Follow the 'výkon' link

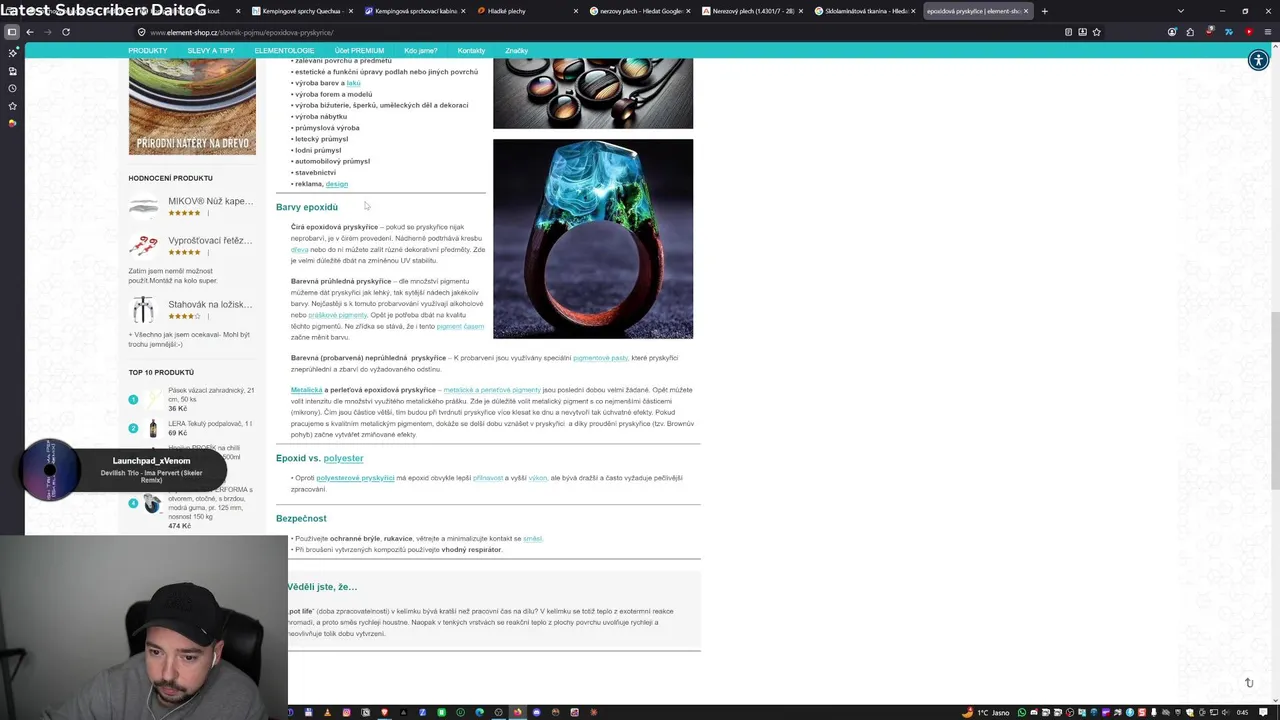tap(538, 478)
